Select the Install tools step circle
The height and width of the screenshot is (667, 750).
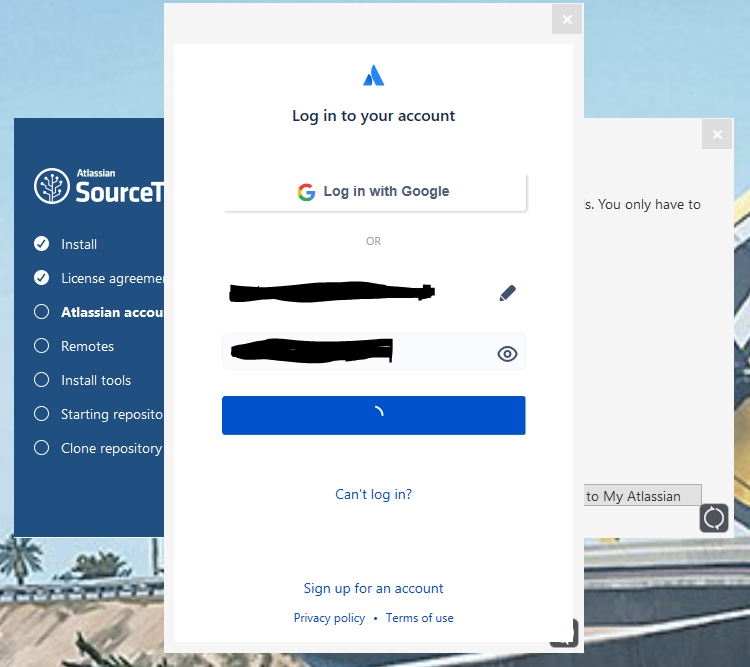[42, 379]
